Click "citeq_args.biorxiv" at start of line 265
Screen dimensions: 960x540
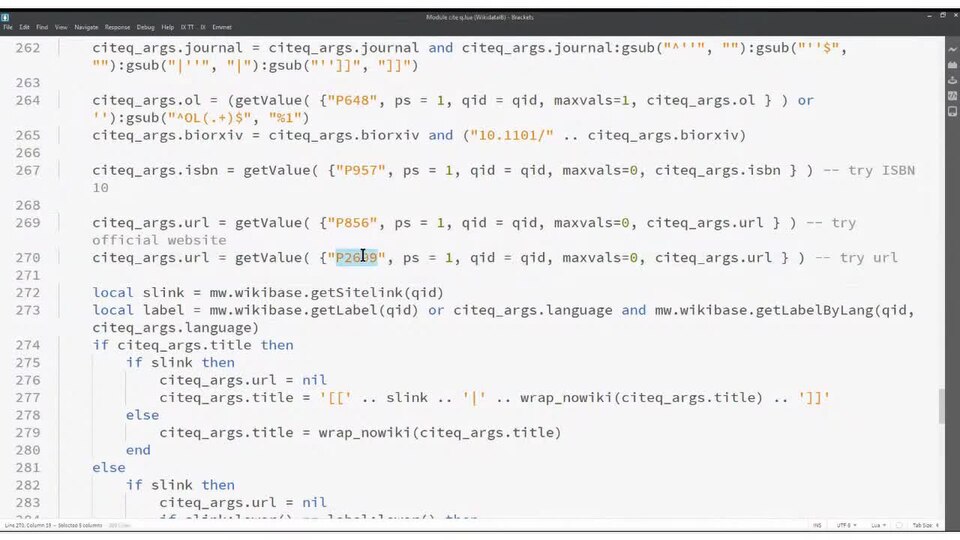tap(168, 135)
